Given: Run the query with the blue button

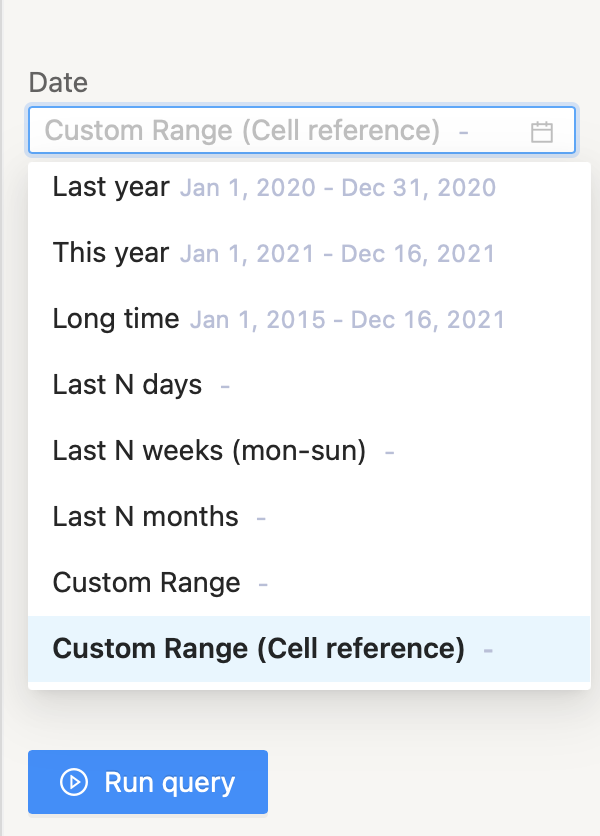Looking at the screenshot, I should pyautogui.click(x=148, y=782).
